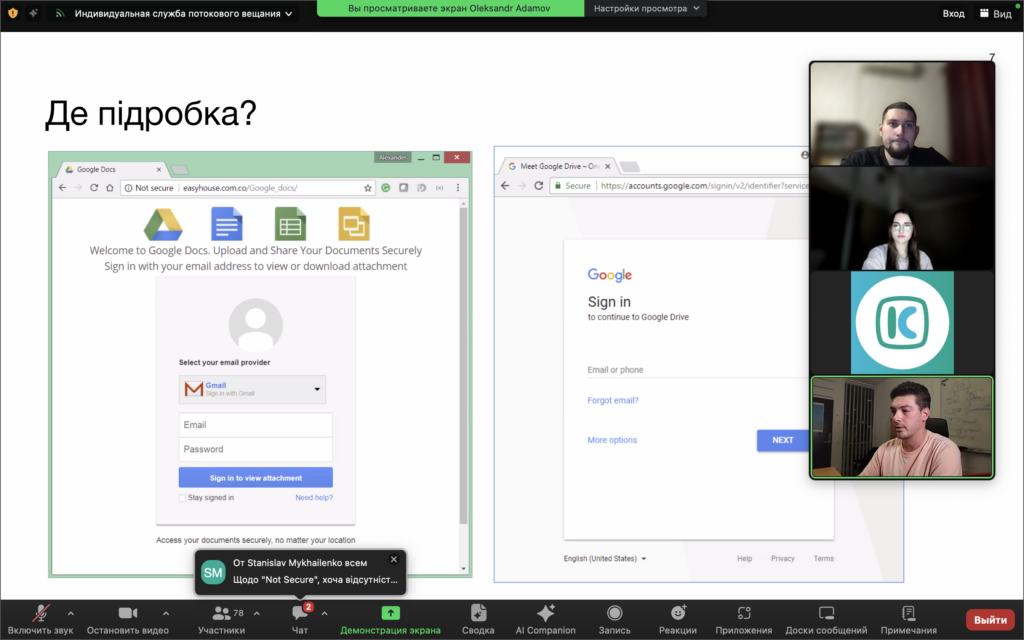Open Chrome three-dot menu in Google Docs window
Screen dimensions: 1024x640
point(458,187)
